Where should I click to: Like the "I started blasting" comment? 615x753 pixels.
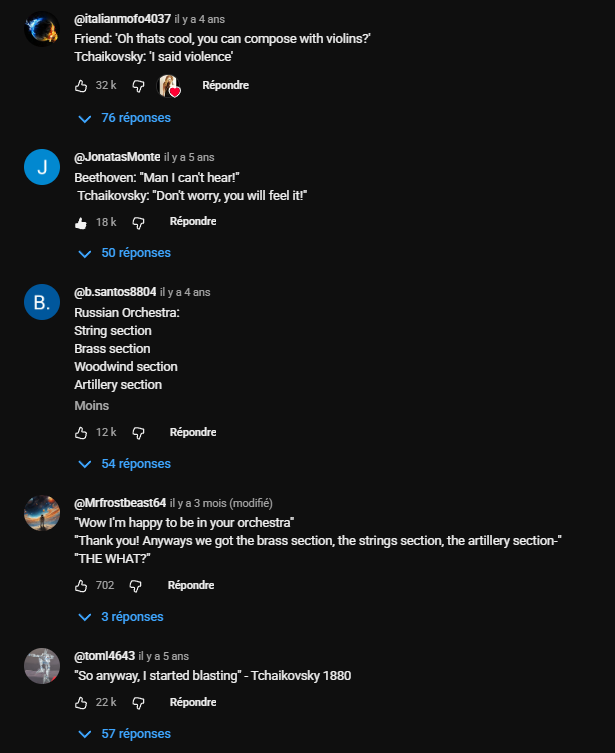(x=81, y=703)
